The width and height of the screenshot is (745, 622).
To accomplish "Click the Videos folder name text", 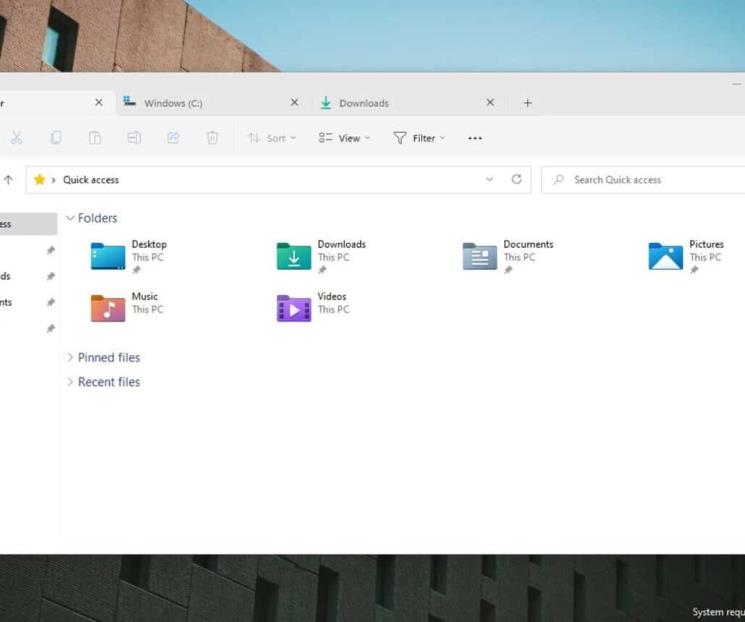I will [332, 297].
